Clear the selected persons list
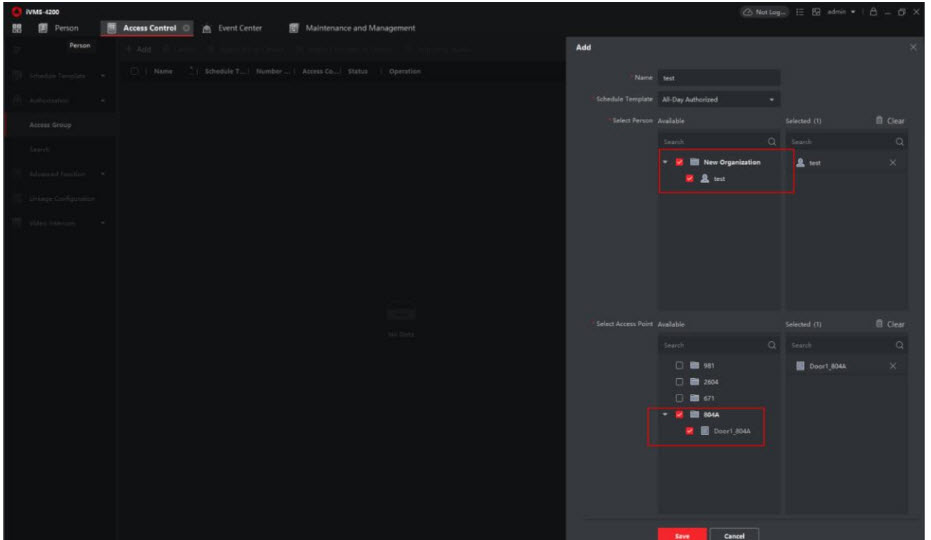The height and width of the screenshot is (540, 931). pos(889,121)
